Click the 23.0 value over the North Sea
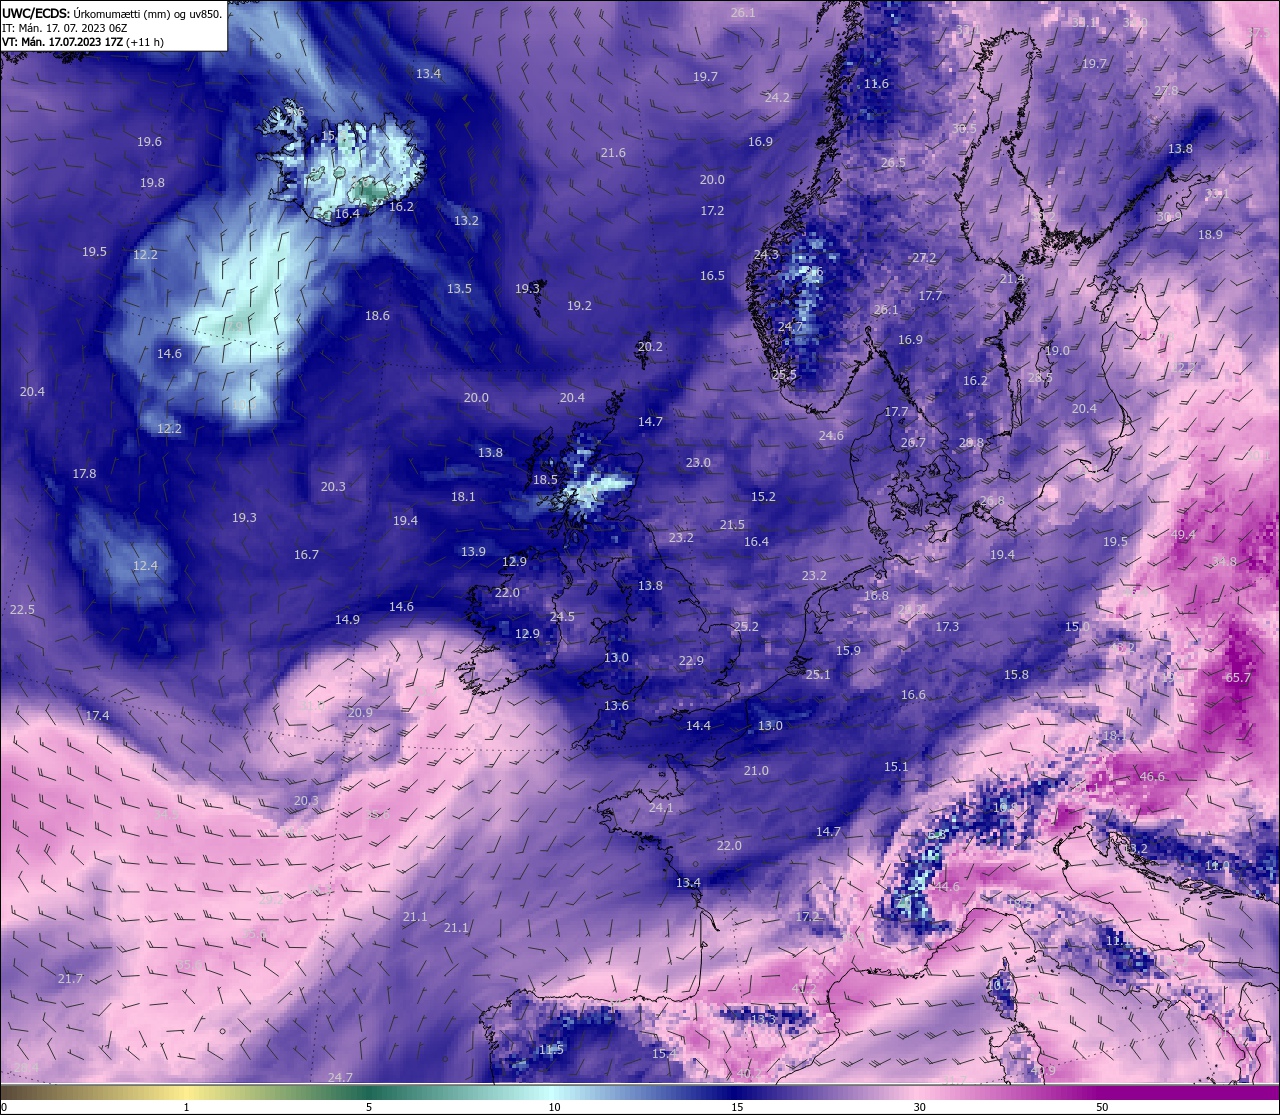Viewport: 1280px width, 1115px height. pyautogui.click(x=698, y=463)
